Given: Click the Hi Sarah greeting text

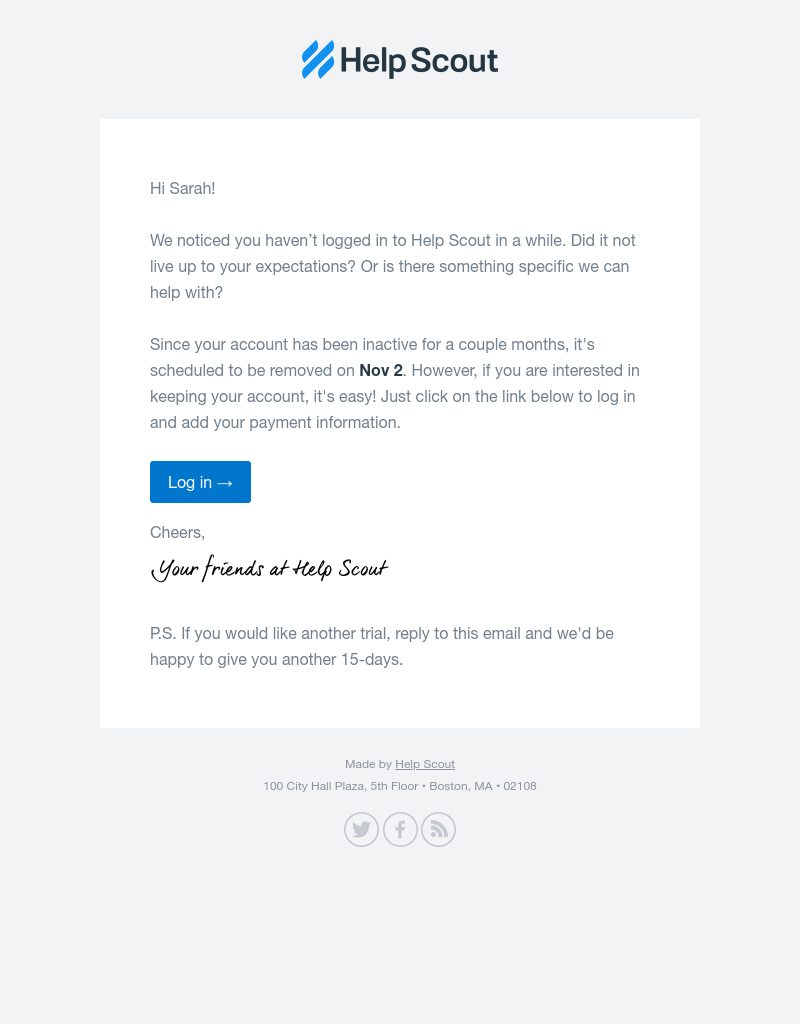Looking at the screenshot, I should tap(183, 188).
